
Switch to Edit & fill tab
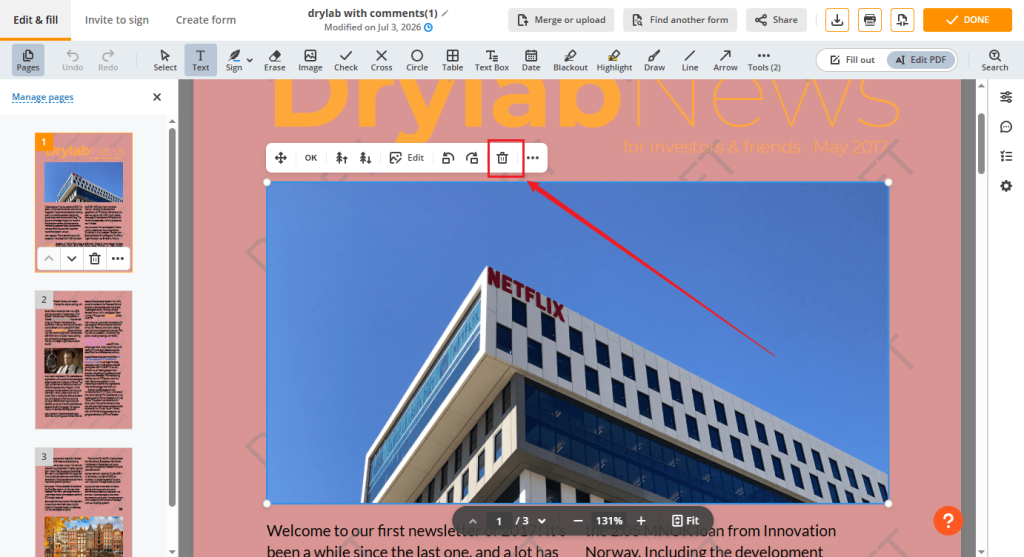35,20
